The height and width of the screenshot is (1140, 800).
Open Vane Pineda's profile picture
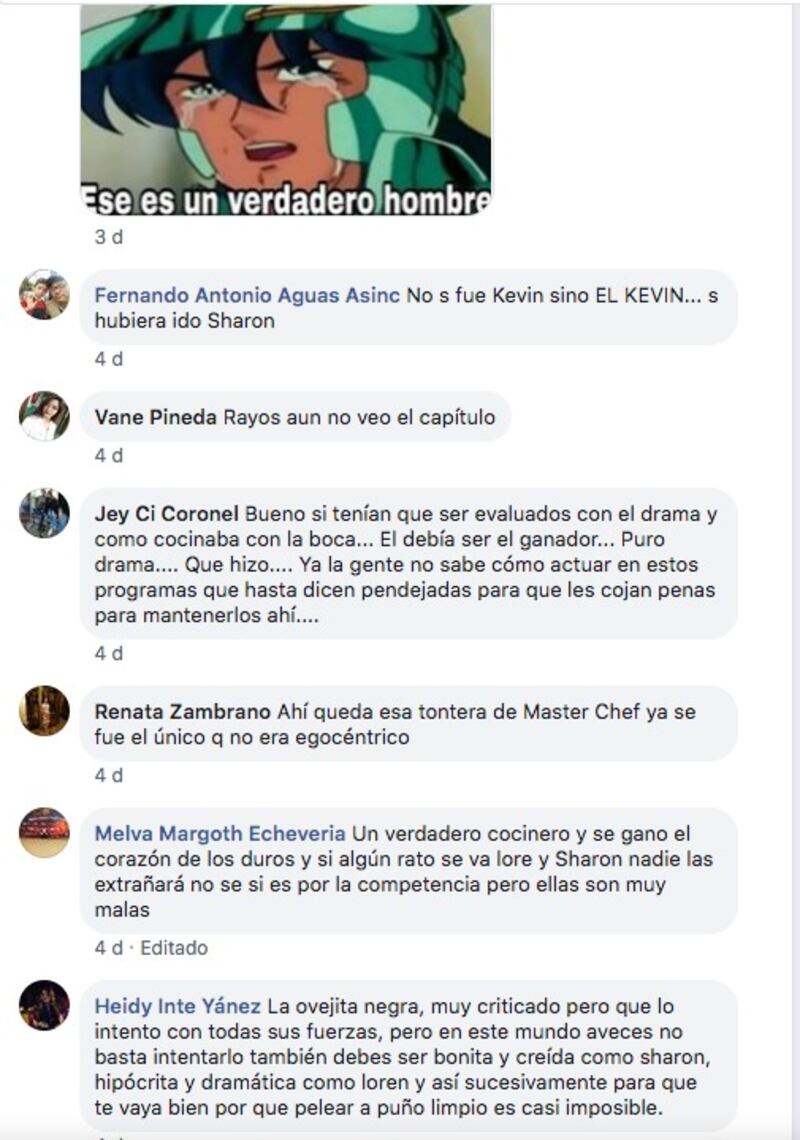click(44, 416)
